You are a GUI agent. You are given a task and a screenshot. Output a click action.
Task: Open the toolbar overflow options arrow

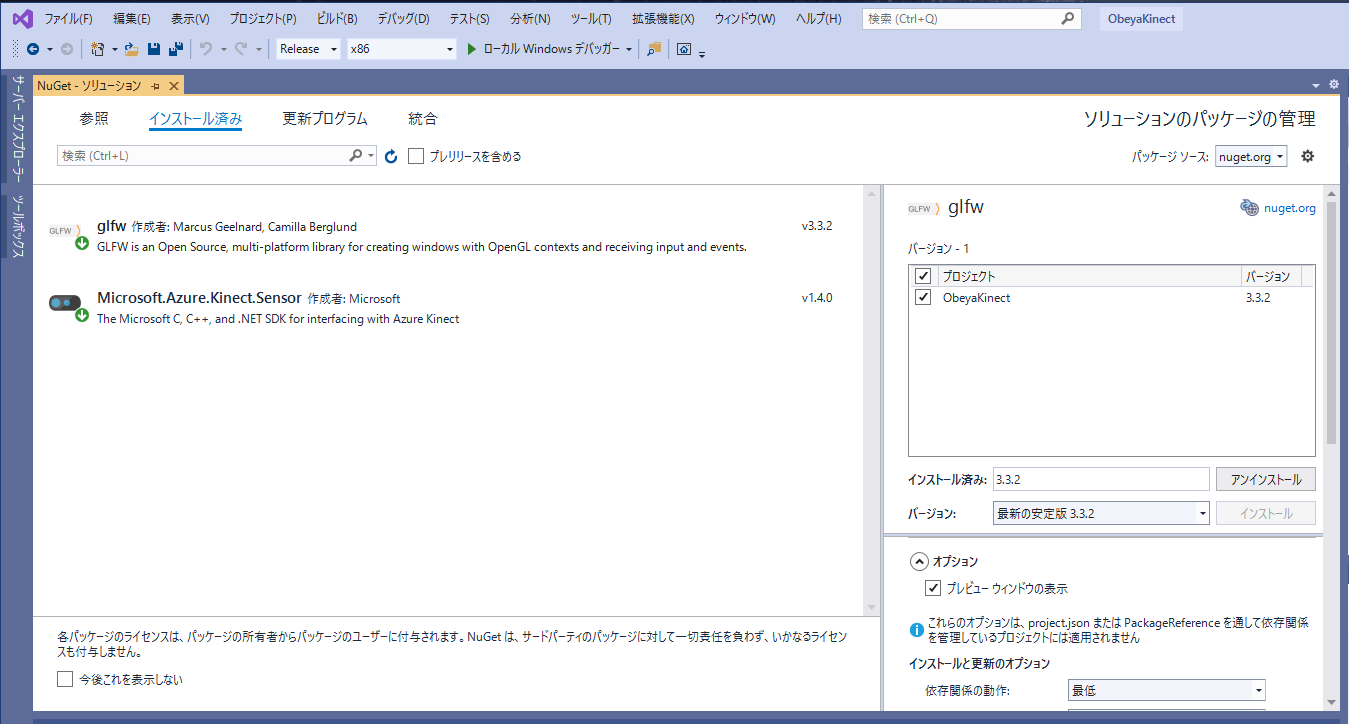702,54
